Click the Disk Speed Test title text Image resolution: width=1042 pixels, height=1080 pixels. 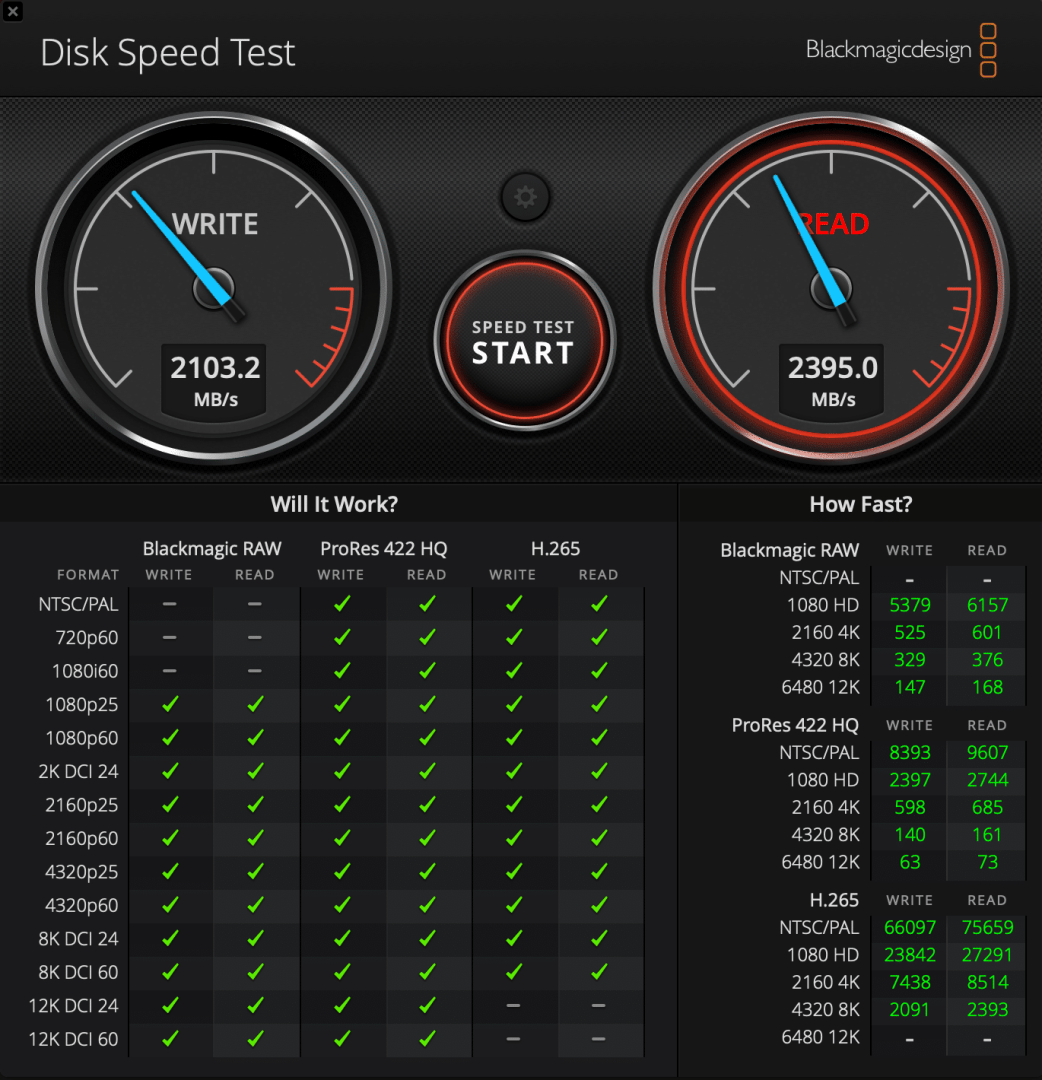point(167,52)
